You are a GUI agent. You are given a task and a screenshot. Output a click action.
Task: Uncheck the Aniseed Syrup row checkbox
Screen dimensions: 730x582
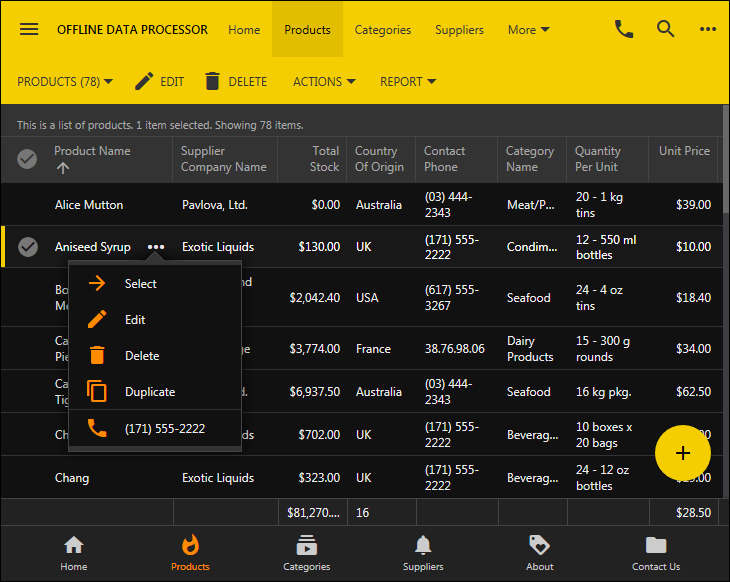(28, 247)
